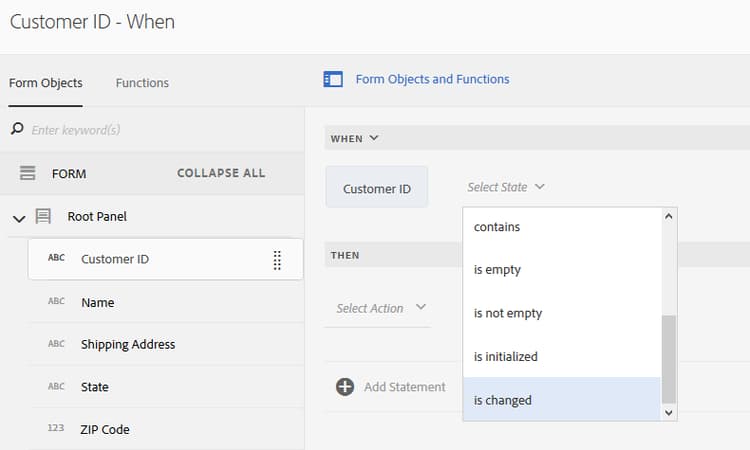The width and height of the screenshot is (750, 450).
Task: Click the Customer ID drag handle
Action: pos(277,260)
